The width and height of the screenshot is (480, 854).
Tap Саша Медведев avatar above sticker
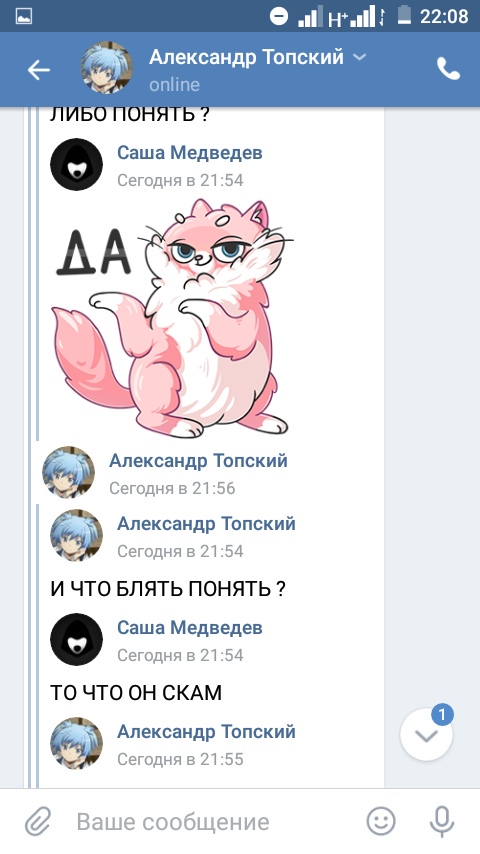tap(76, 164)
